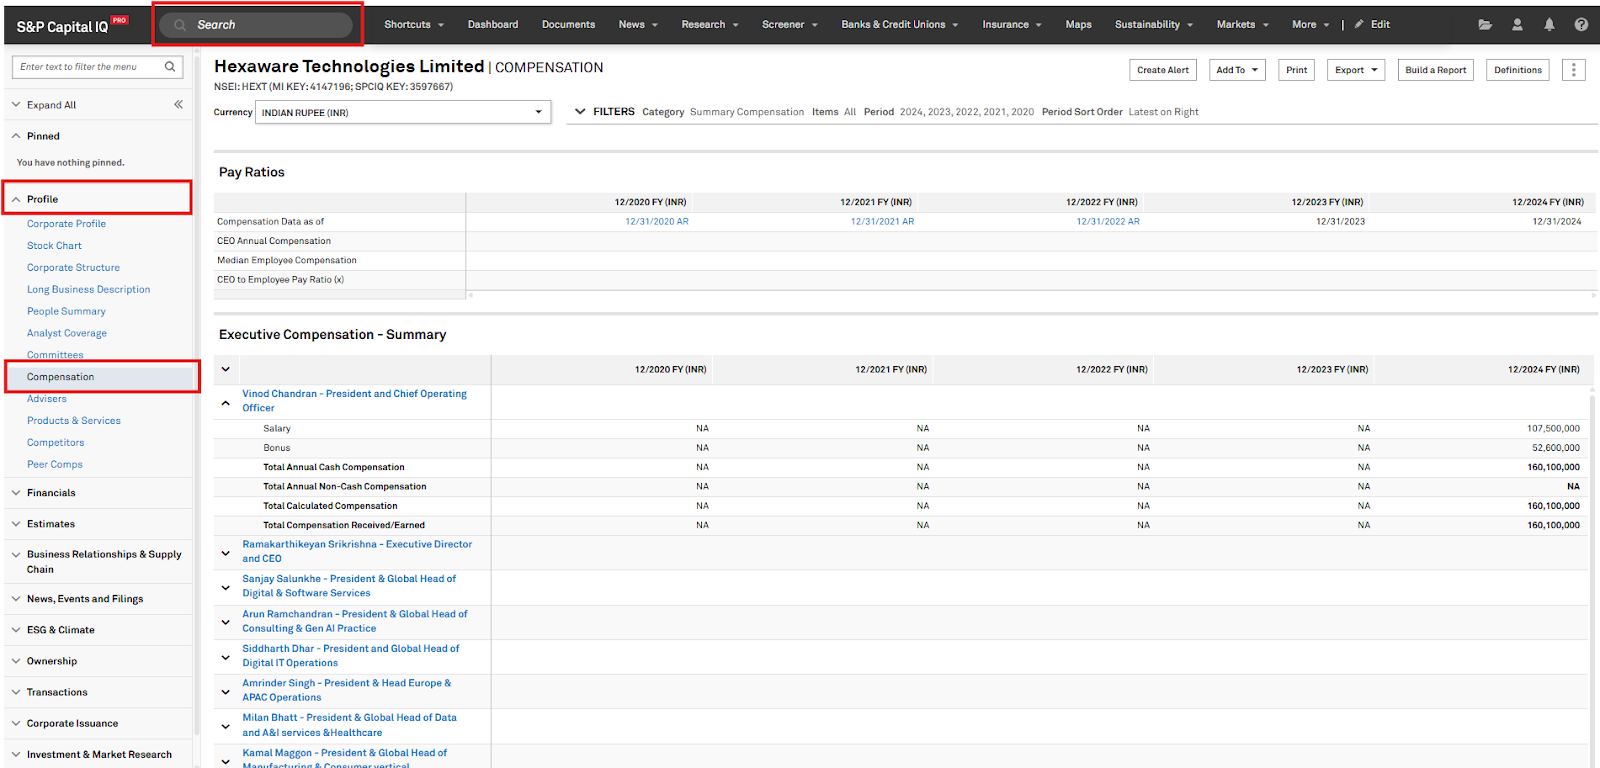Expand Siddharth Dhar row chevron
Screen dimensions: 1600x768
click(225, 657)
